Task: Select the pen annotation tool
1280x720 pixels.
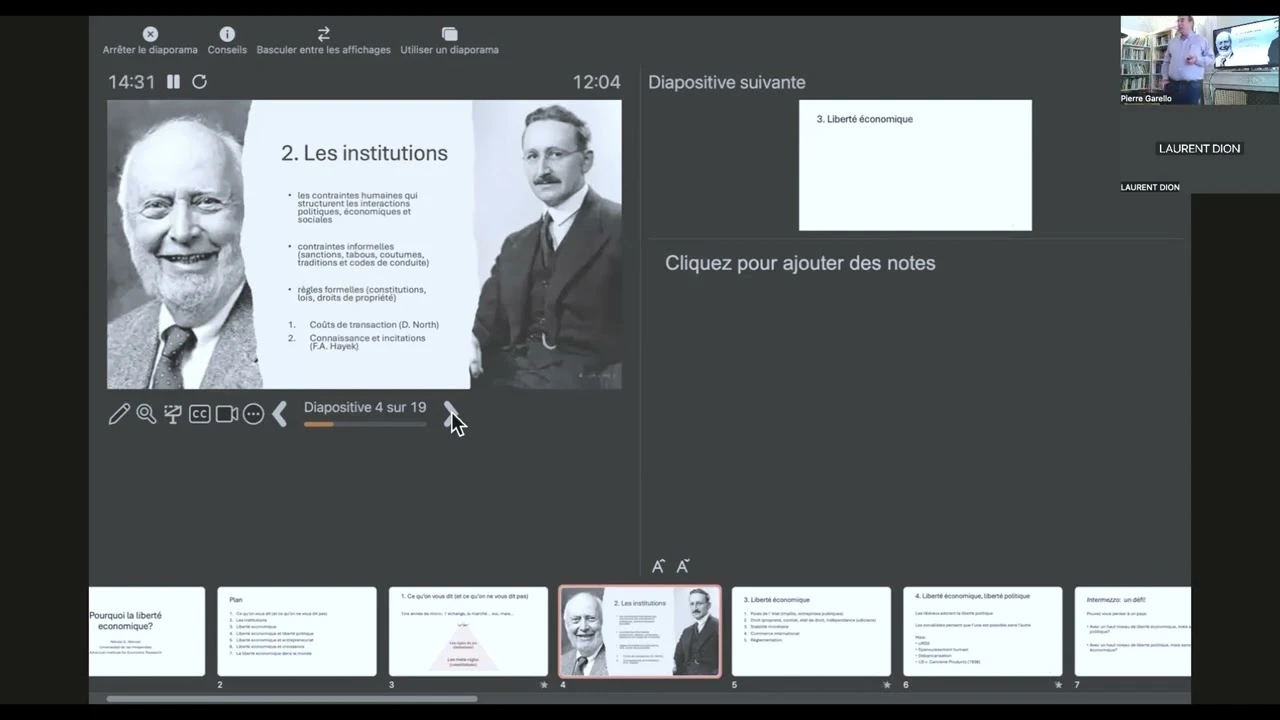Action: click(119, 414)
